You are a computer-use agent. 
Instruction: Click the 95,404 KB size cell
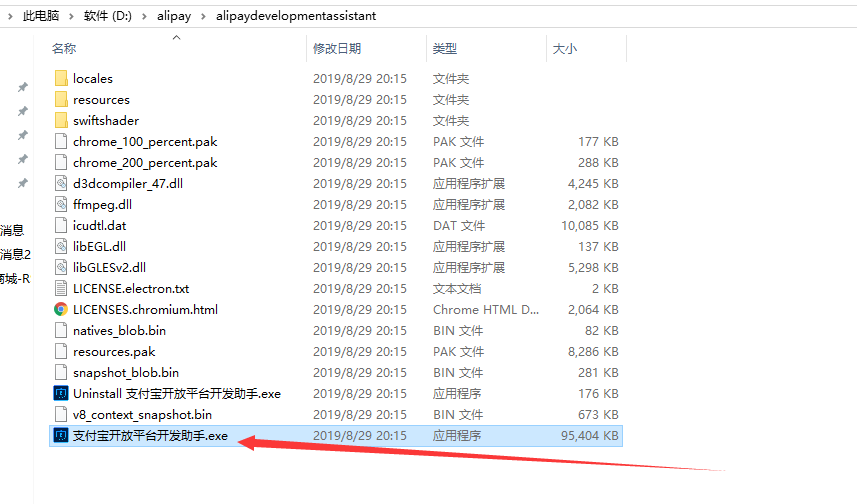590,436
